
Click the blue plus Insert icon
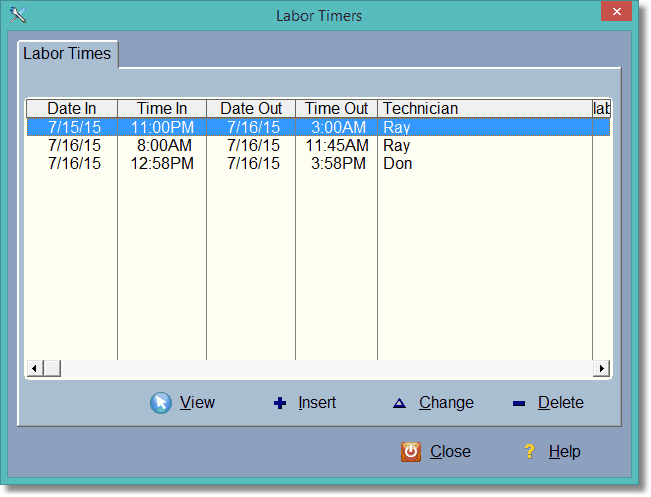point(280,403)
